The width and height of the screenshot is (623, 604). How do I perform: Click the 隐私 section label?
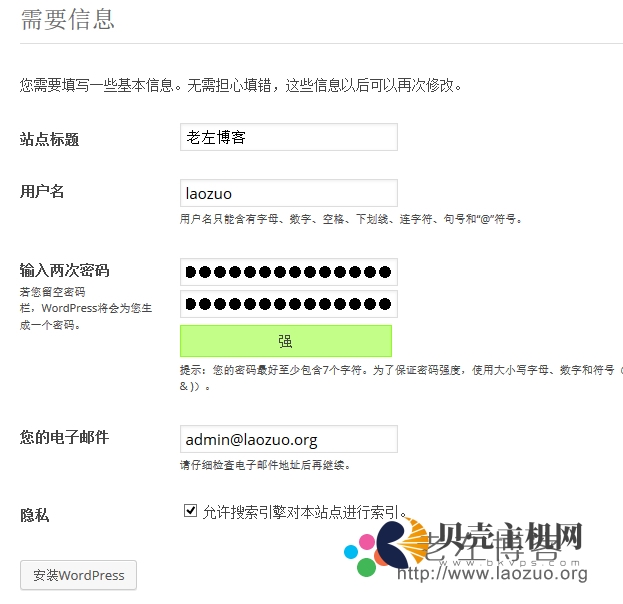[x=35, y=515]
